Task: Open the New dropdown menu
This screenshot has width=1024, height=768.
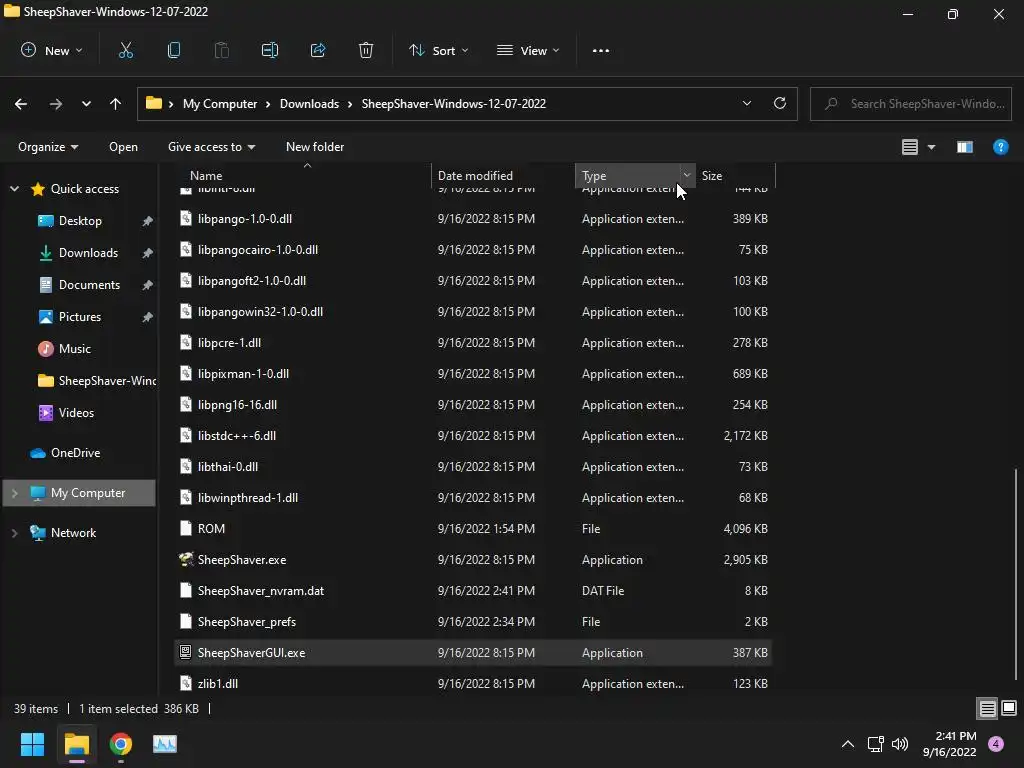Action: (52, 50)
